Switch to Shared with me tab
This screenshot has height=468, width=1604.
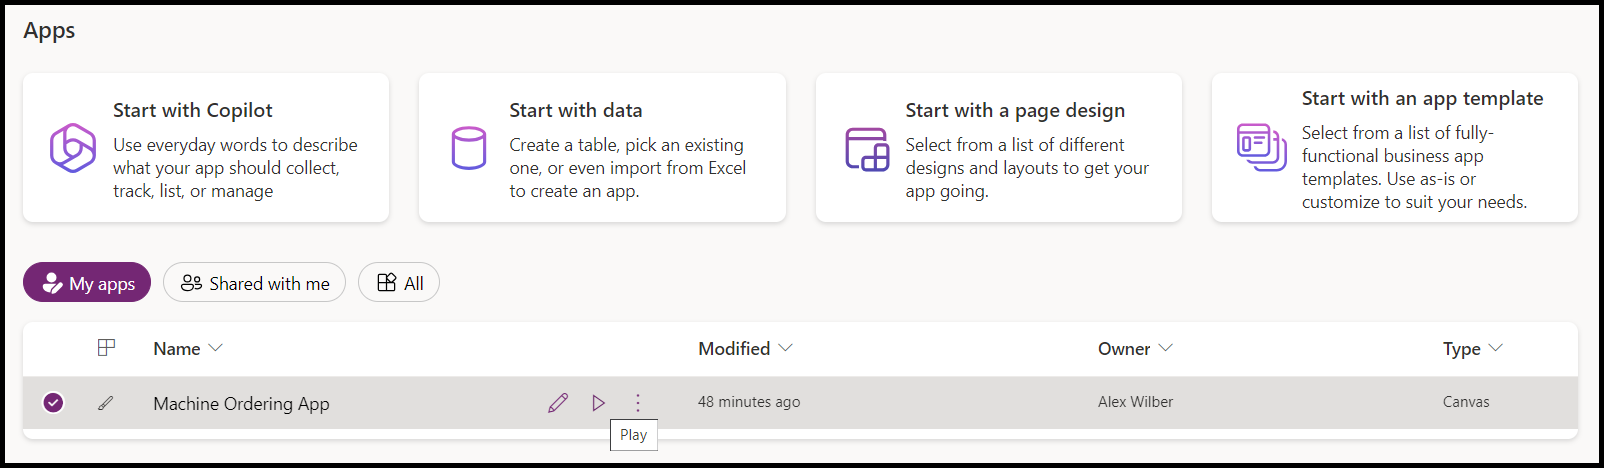pos(254,283)
